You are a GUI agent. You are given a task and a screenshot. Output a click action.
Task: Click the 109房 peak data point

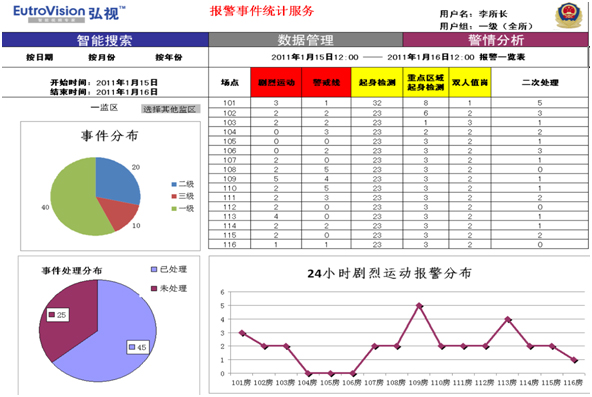click(x=419, y=306)
